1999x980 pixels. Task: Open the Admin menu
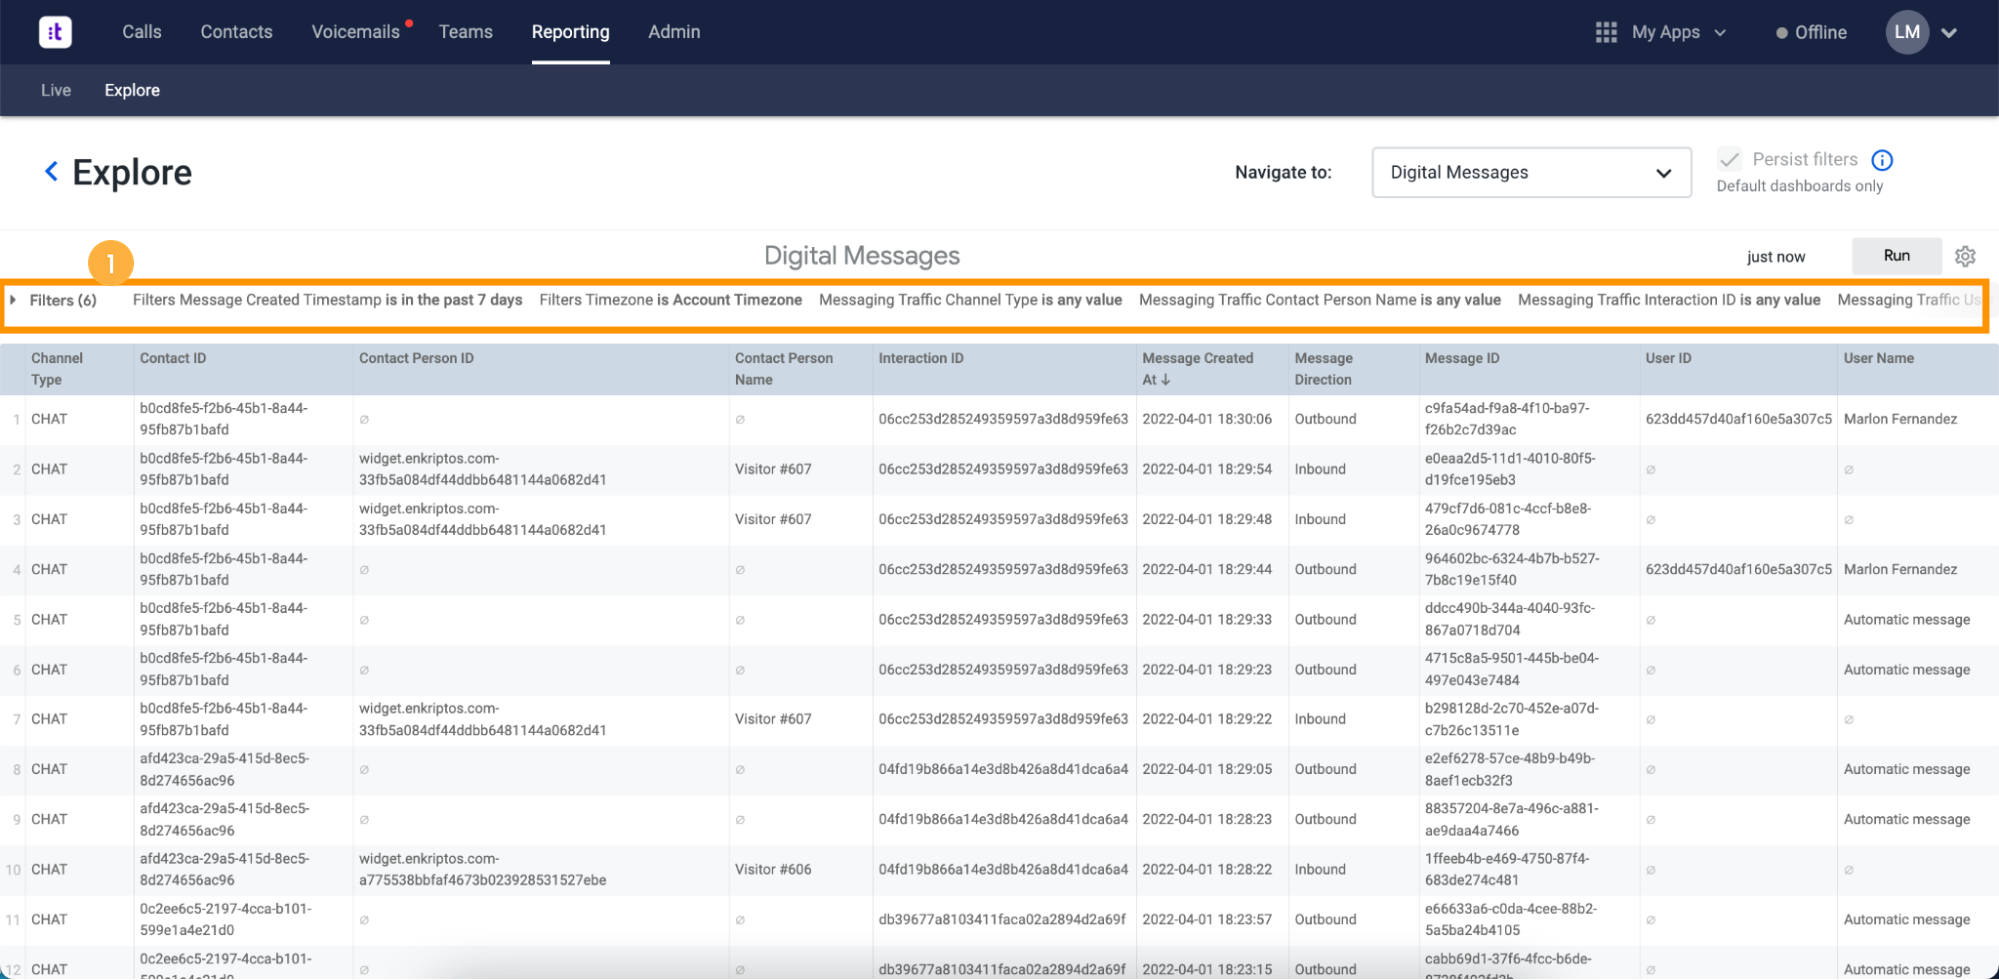674,32
